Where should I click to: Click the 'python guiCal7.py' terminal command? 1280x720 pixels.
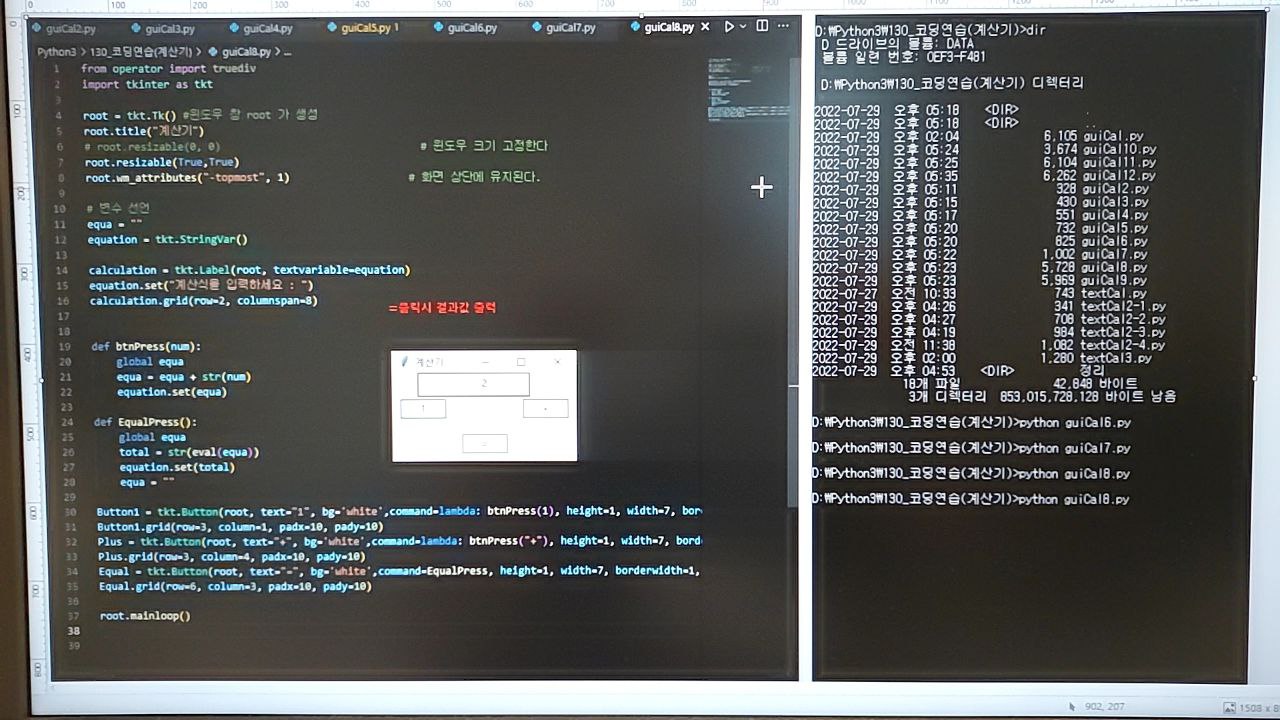1074,449
